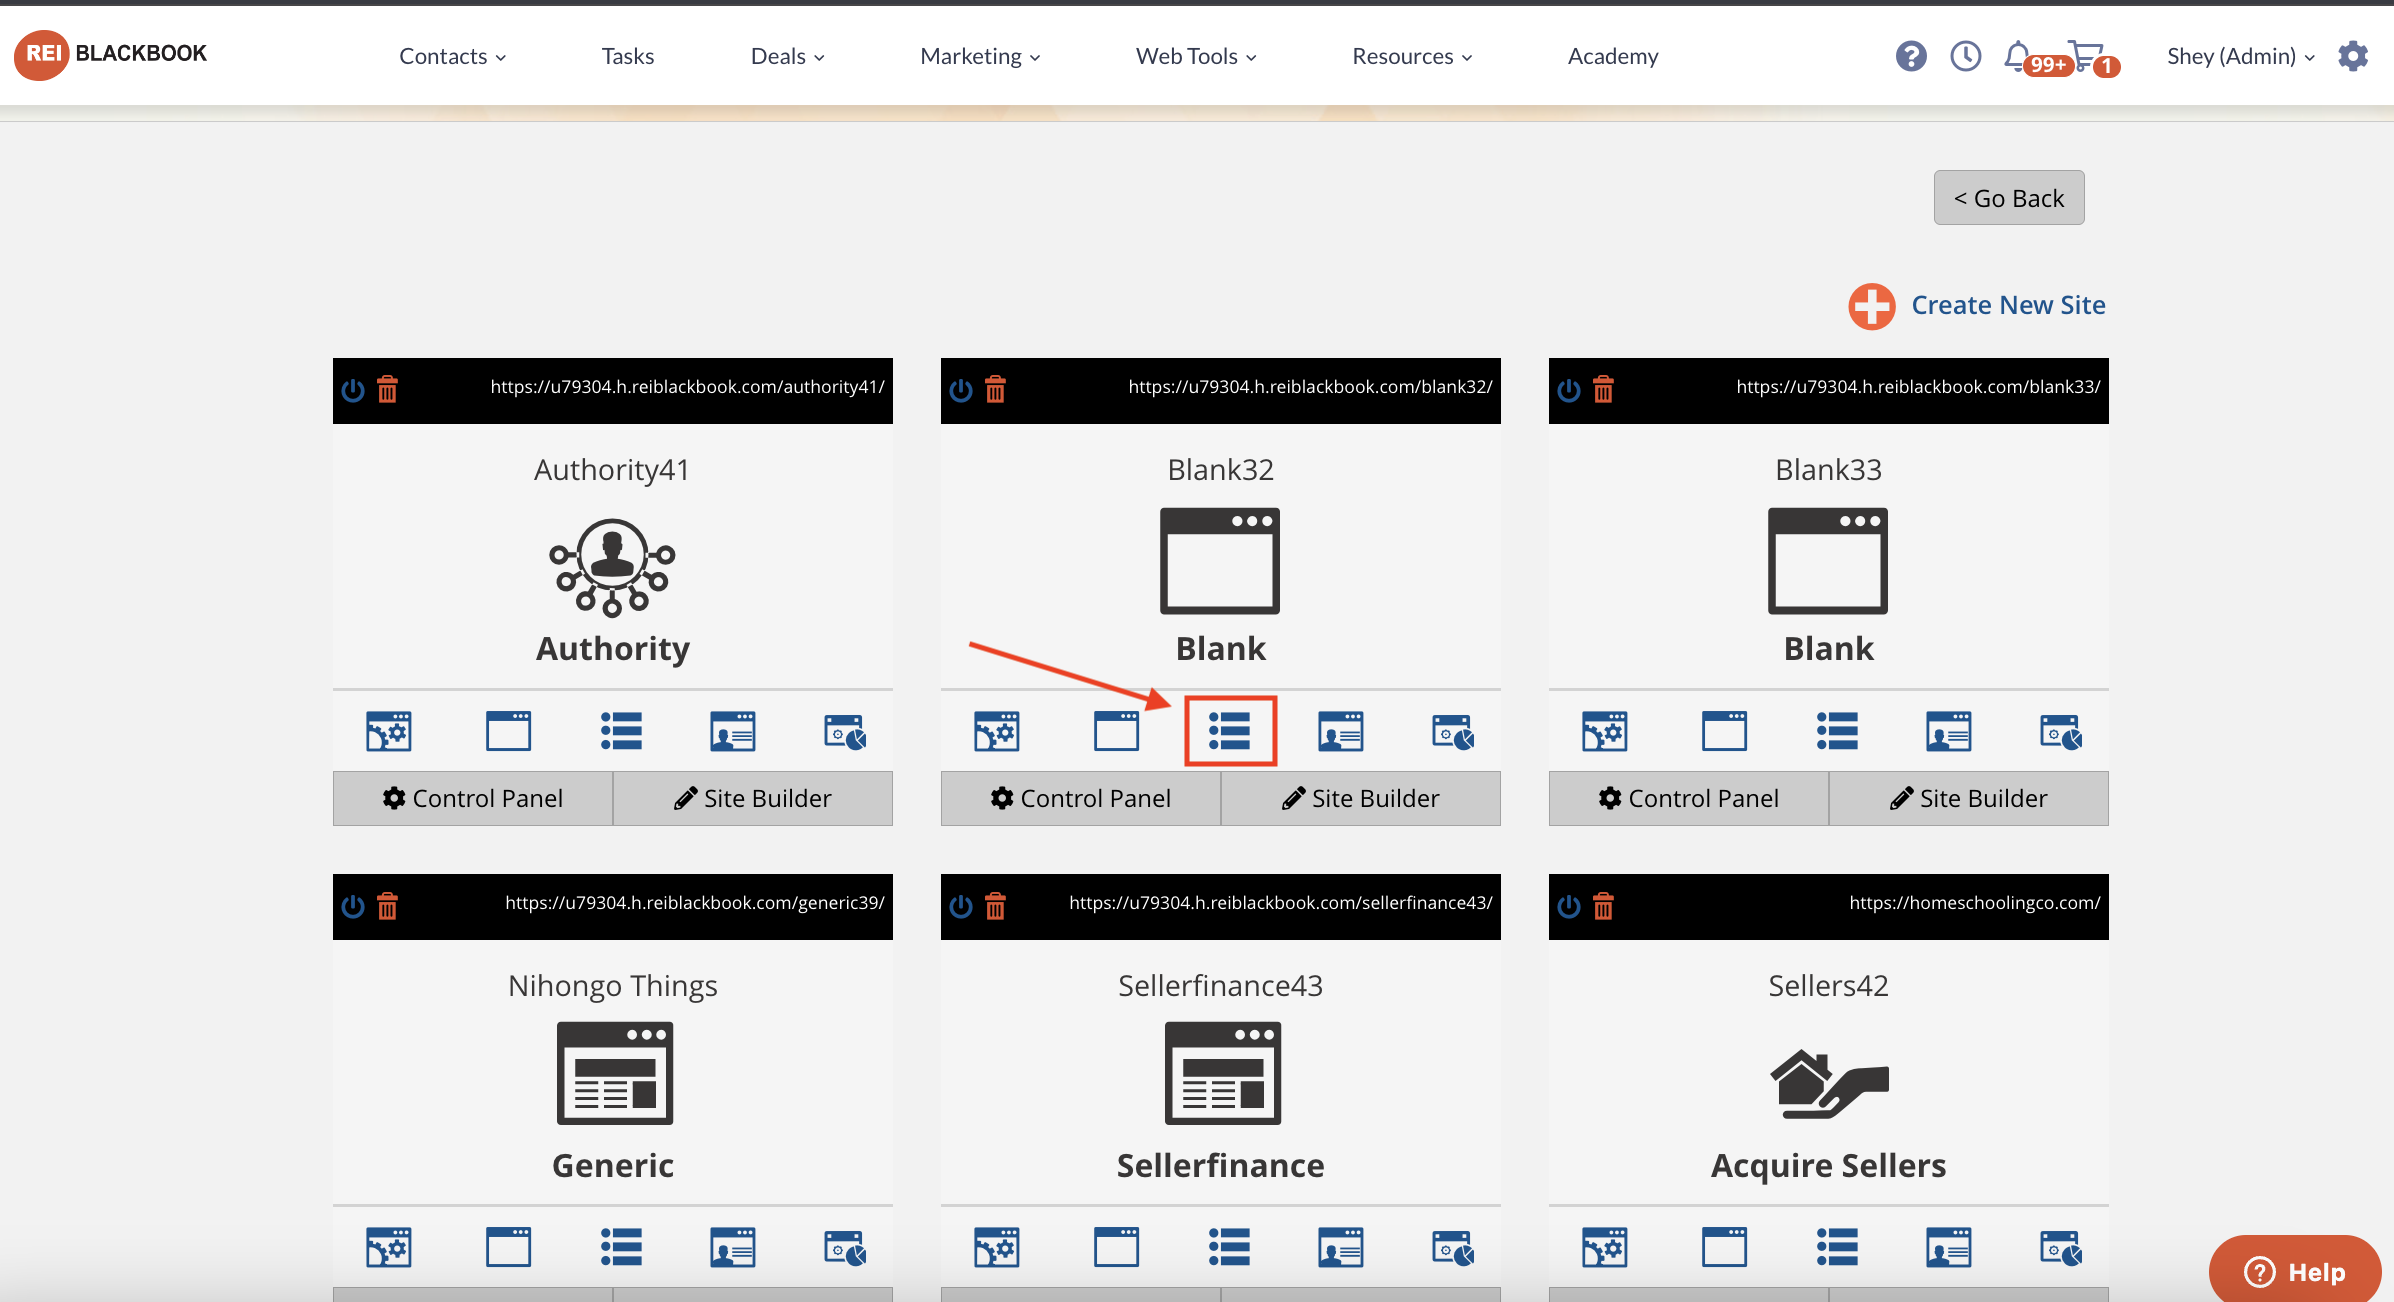Delete the Blank33 site with trash icon
Viewport: 2394px width, 1302px height.
(1604, 389)
